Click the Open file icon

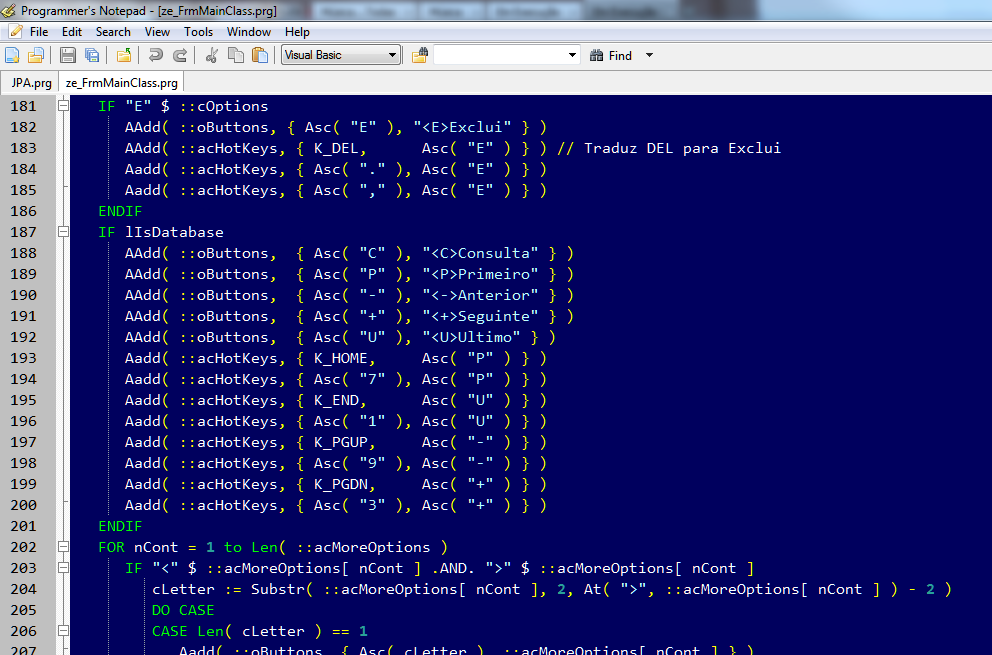[x=36, y=56]
